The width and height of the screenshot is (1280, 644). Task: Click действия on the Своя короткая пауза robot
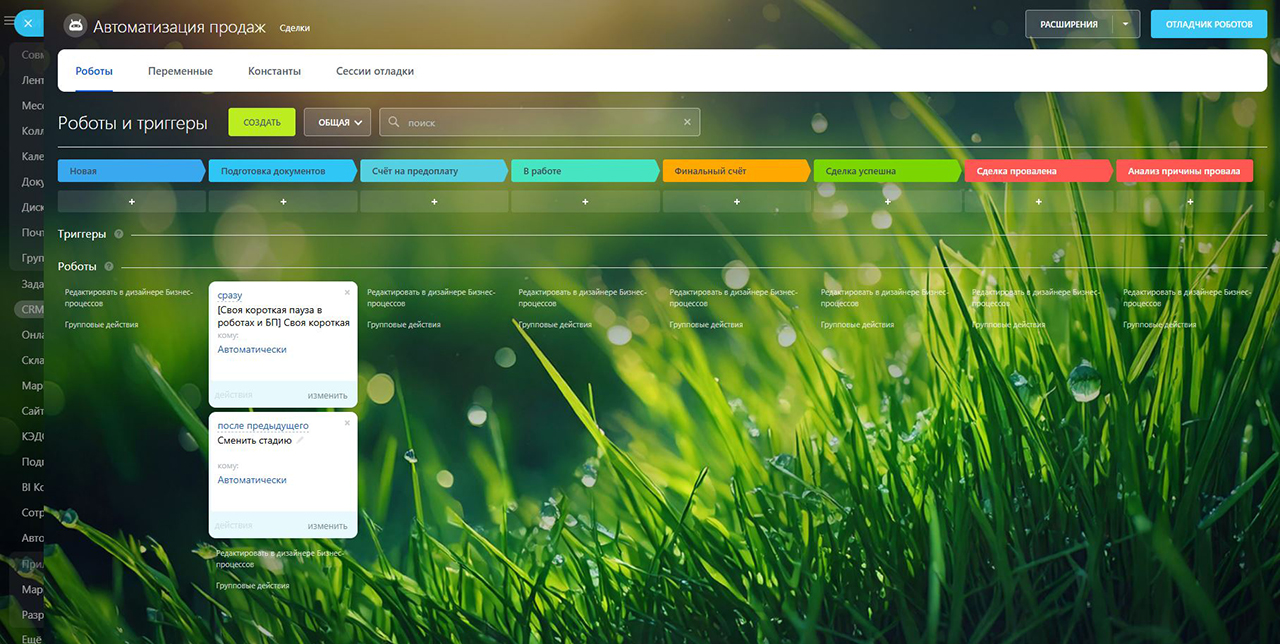click(x=233, y=395)
